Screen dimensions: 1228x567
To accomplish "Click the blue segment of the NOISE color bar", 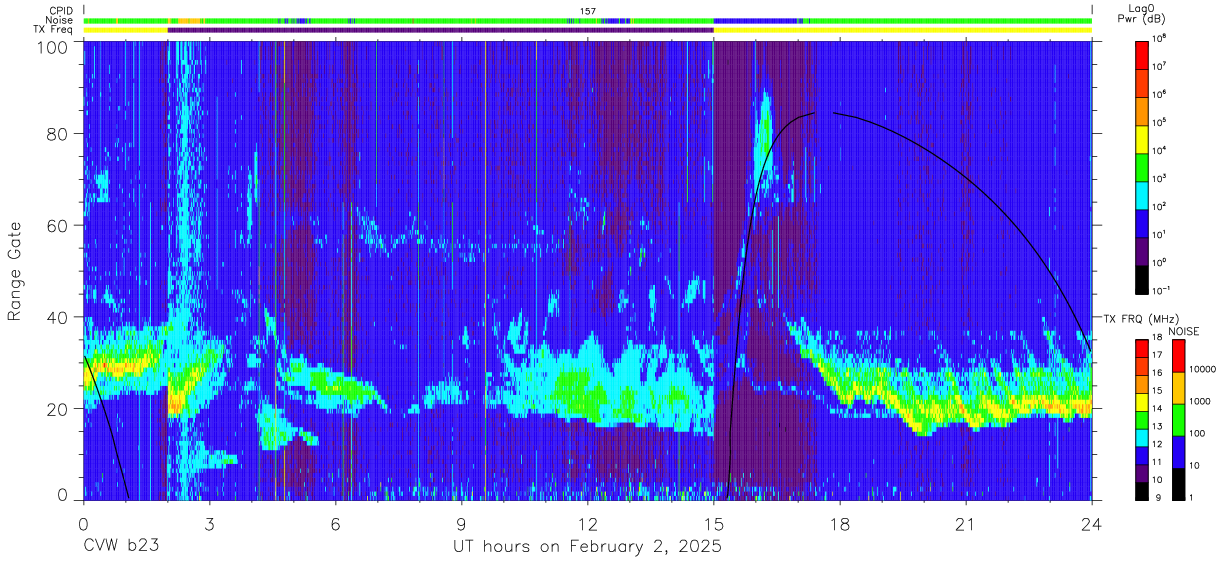I will 1180,451.
